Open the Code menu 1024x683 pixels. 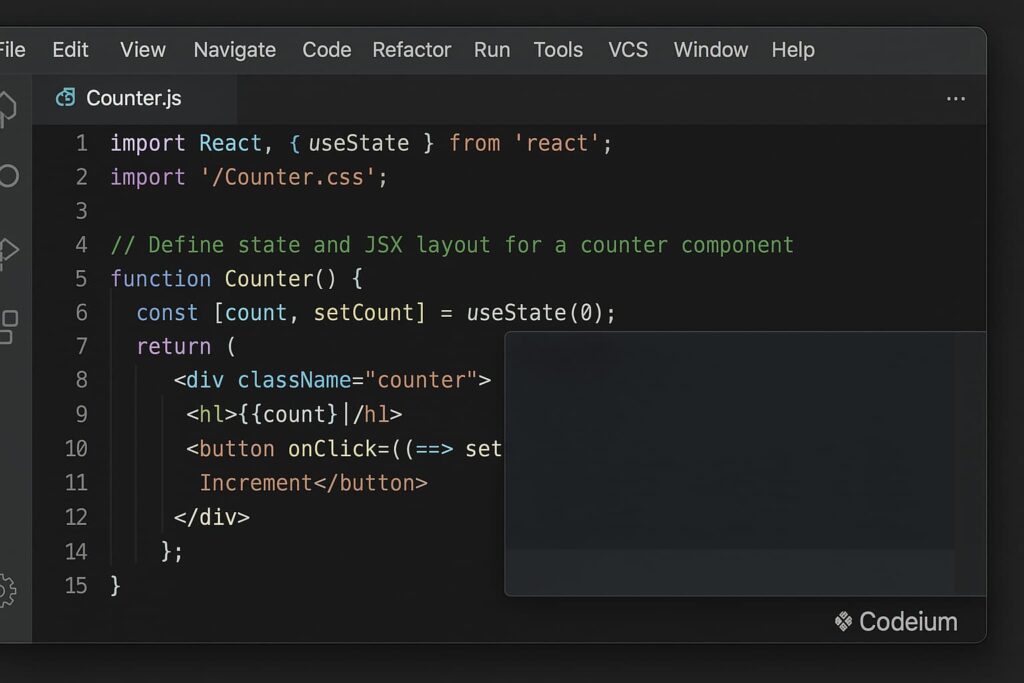327,50
